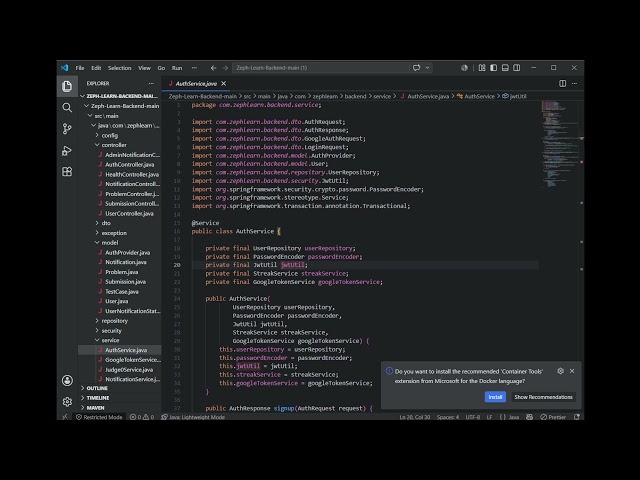Open the Search view in activity bar
The width and height of the screenshot is (640, 480).
click(x=67, y=107)
